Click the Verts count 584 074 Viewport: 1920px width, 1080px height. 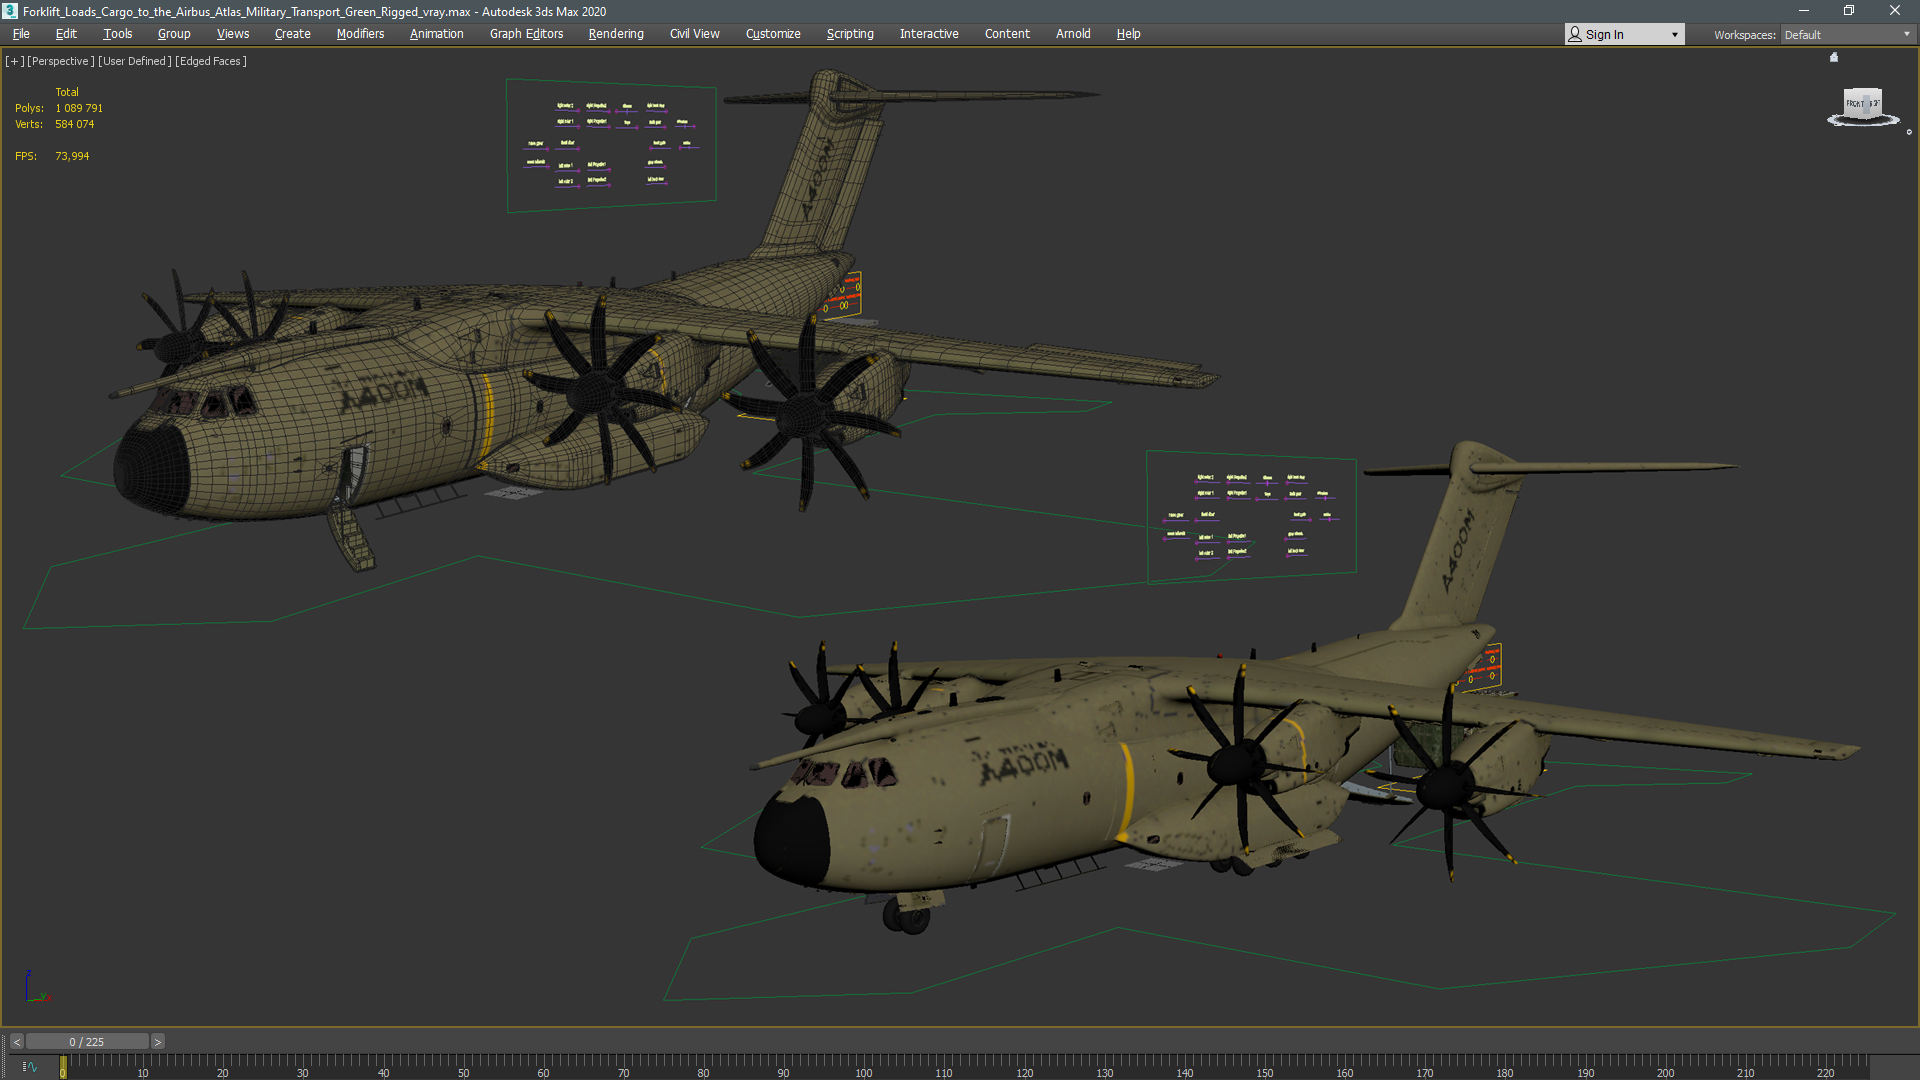[x=74, y=124]
